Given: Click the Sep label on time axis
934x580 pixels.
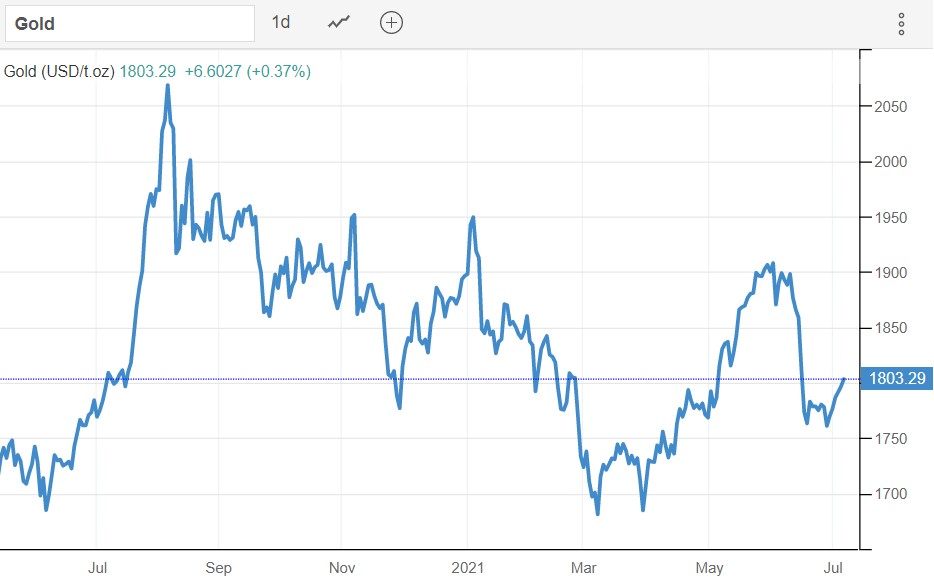Looking at the screenshot, I should [x=218, y=568].
